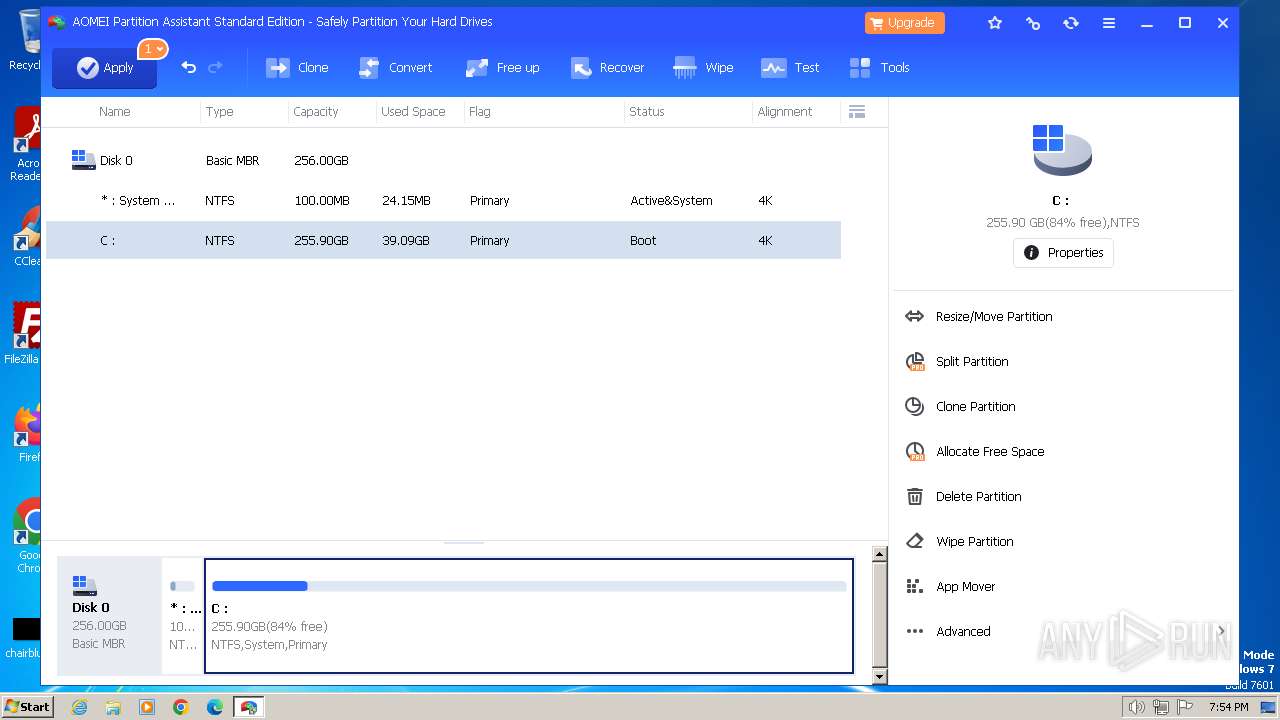Open the Tools toolbar menu
Image resolution: width=1280 pixels, height=720 pixels.
click(880, 67)
